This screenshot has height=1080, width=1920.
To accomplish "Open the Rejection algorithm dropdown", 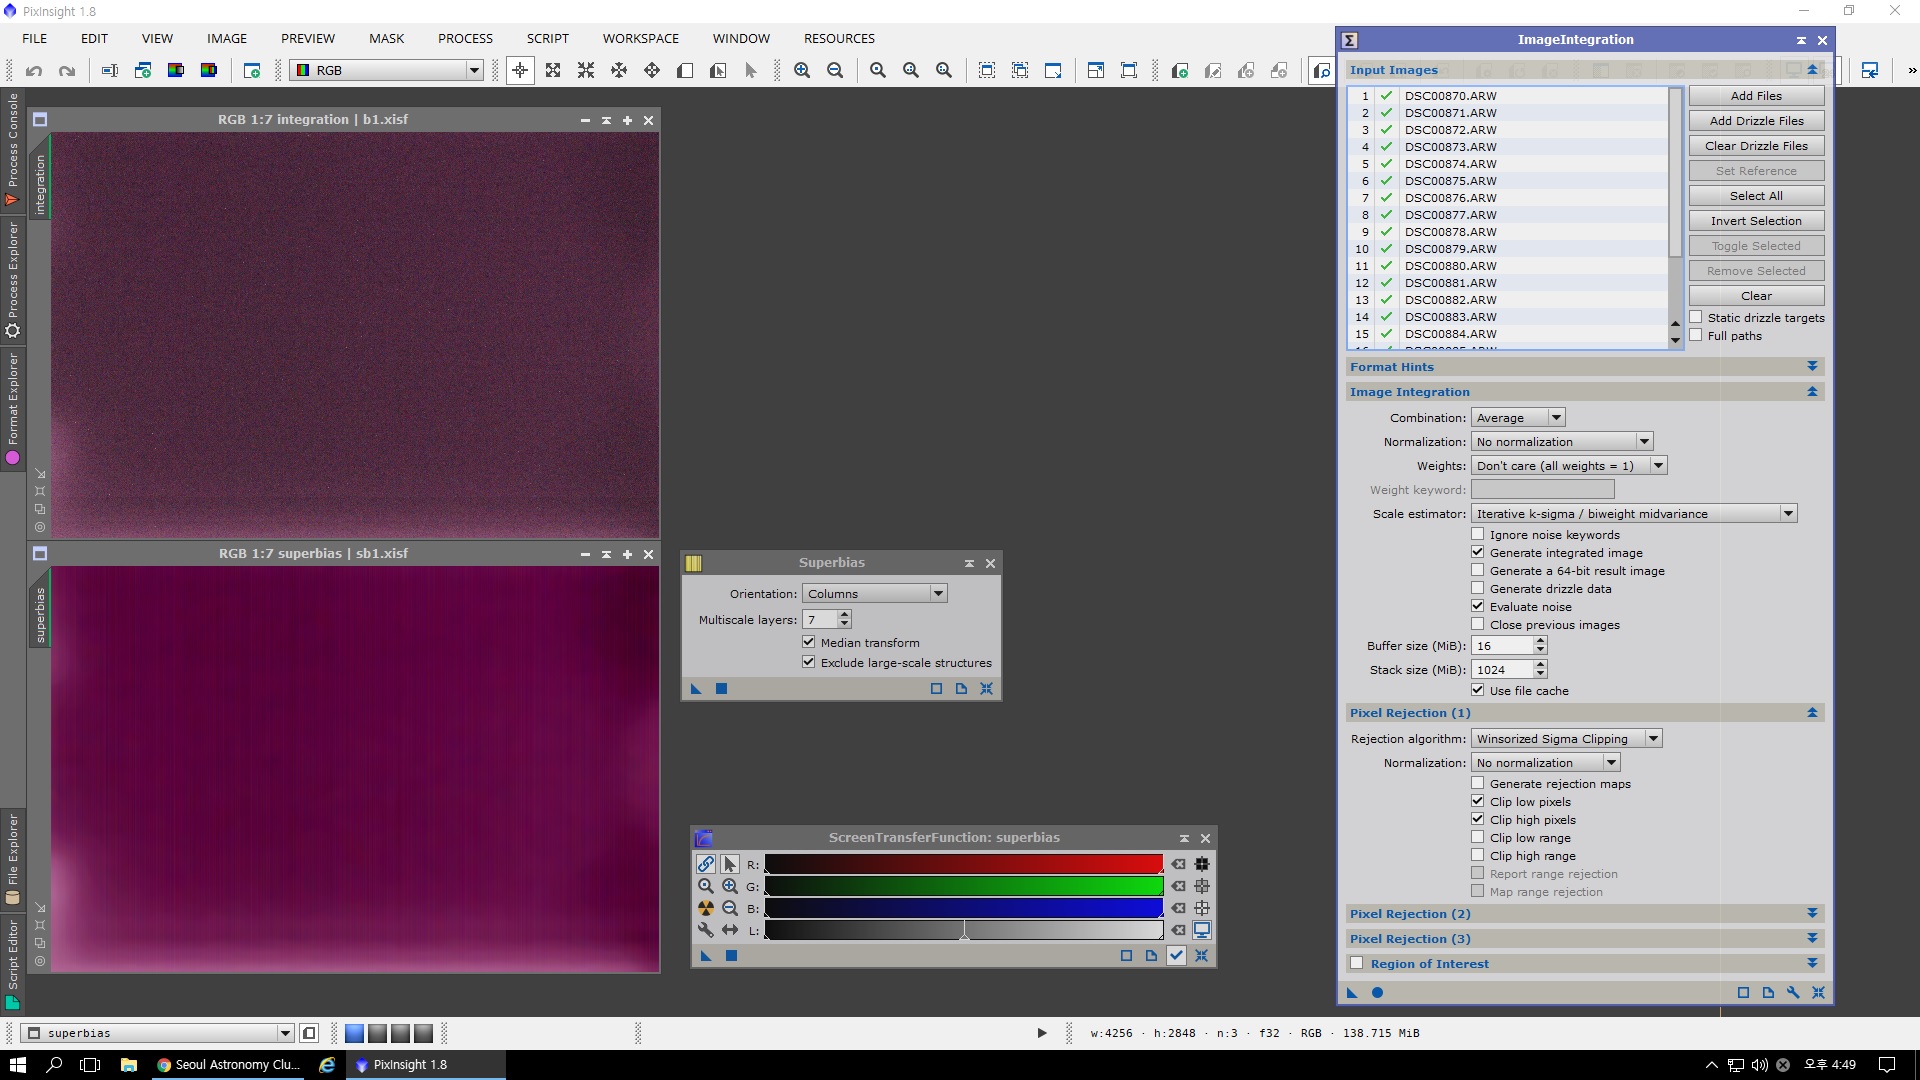I will (1566, 739).
